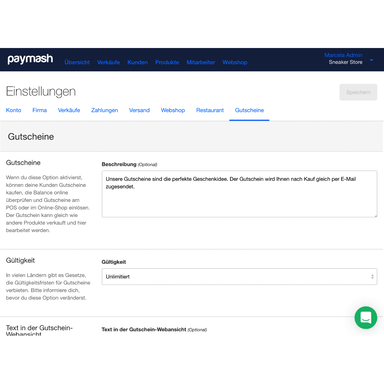Click the paymash logo
Screen dimensions: 384x384
pyautogui.click(x=30, y=59)
